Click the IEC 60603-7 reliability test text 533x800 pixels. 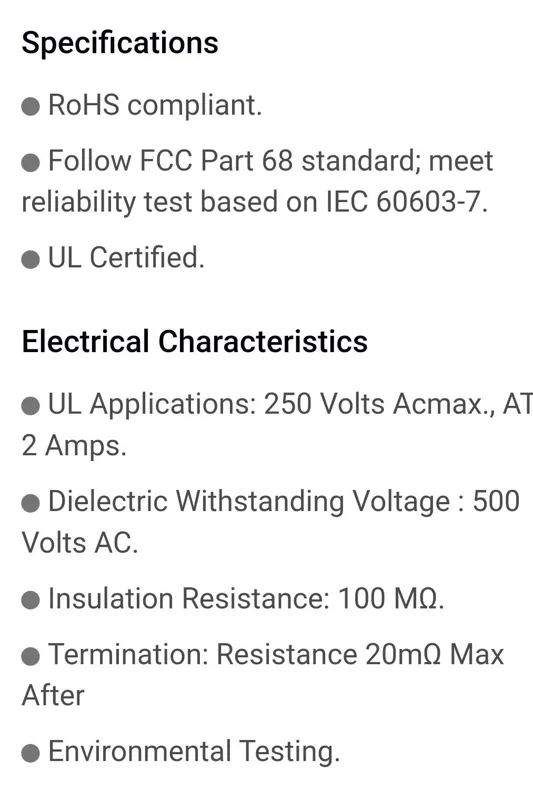tap(255, 202)
